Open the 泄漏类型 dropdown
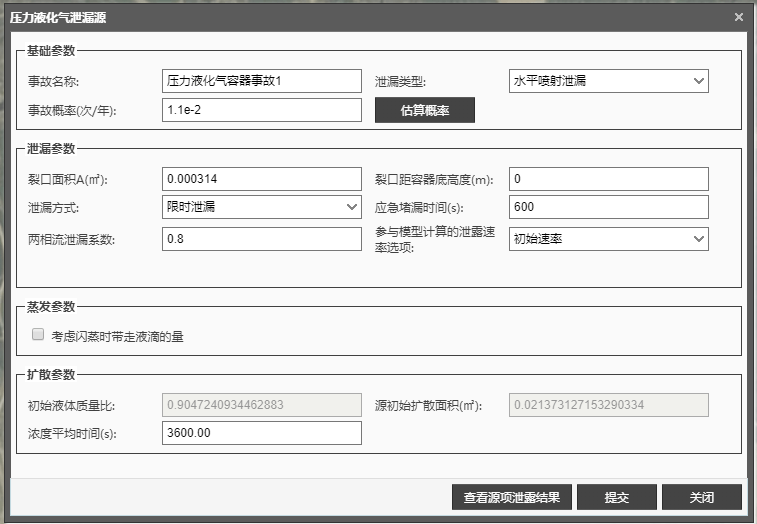 [x=608, y=81]
